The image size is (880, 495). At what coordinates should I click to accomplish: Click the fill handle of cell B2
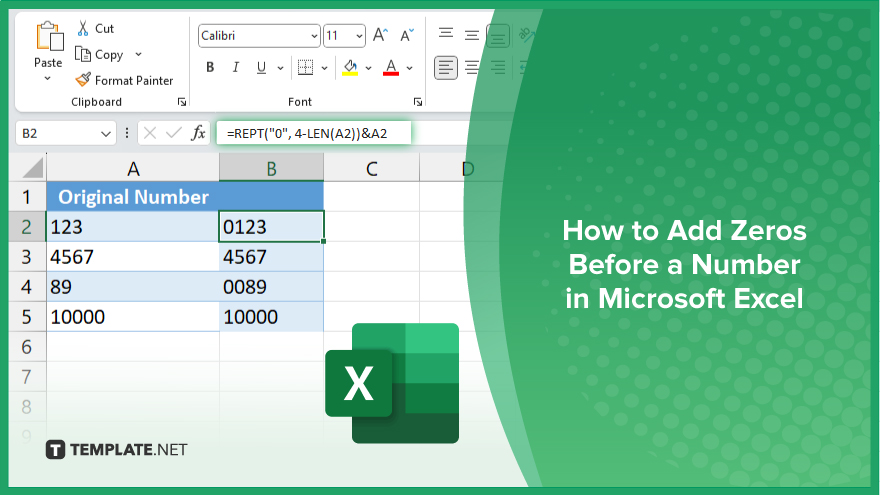point(324,241)
